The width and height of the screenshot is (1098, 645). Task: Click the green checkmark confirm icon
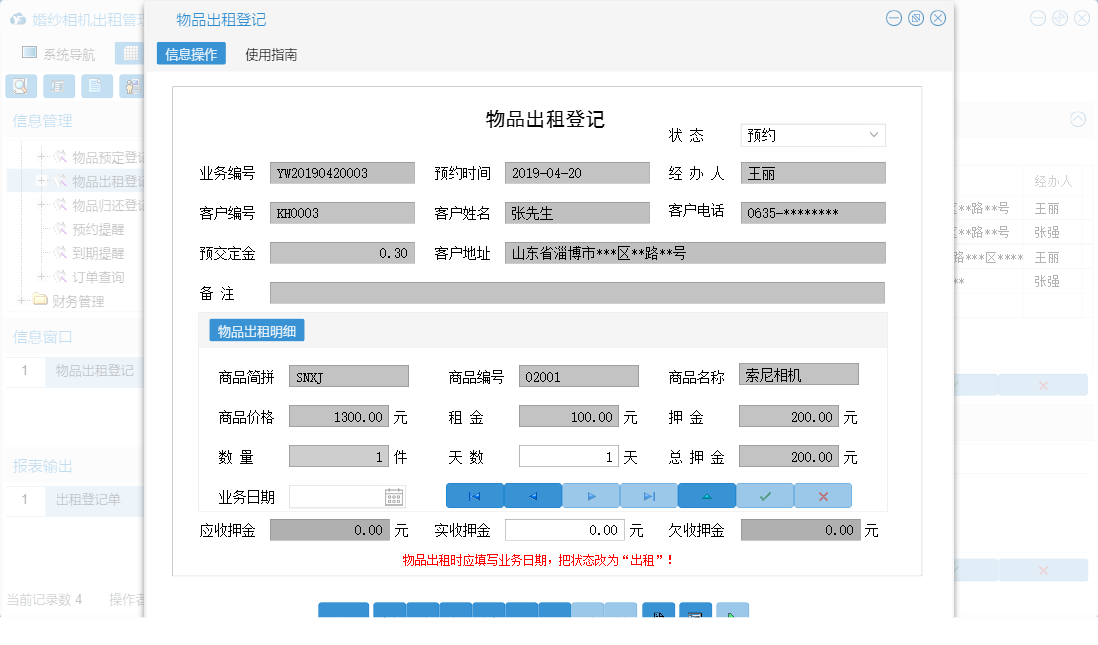[765, 495]
